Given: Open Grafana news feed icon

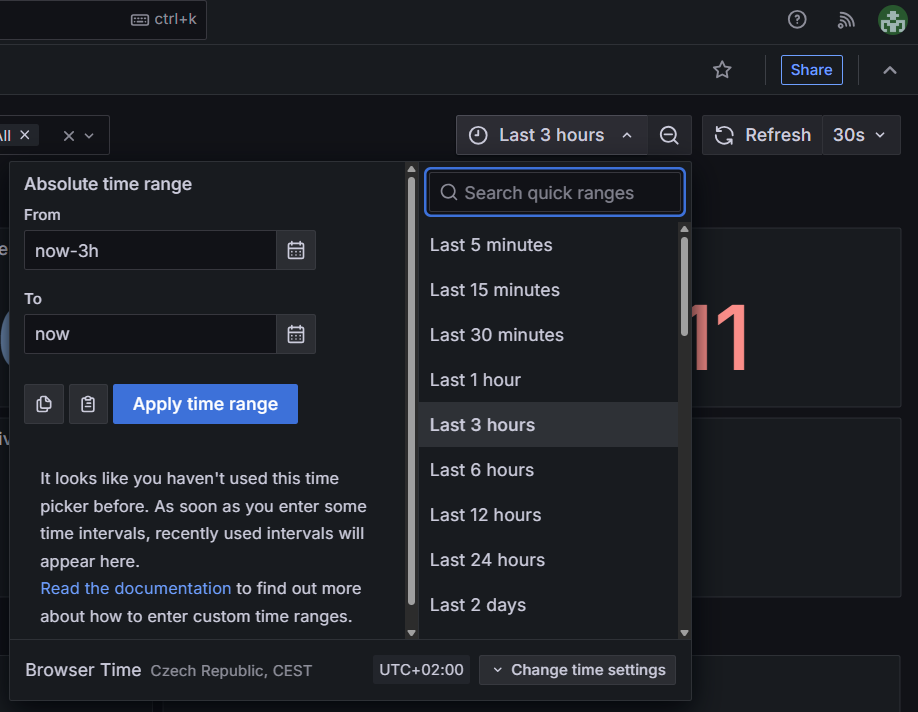Looking at the screenshot, I should 846,19.
